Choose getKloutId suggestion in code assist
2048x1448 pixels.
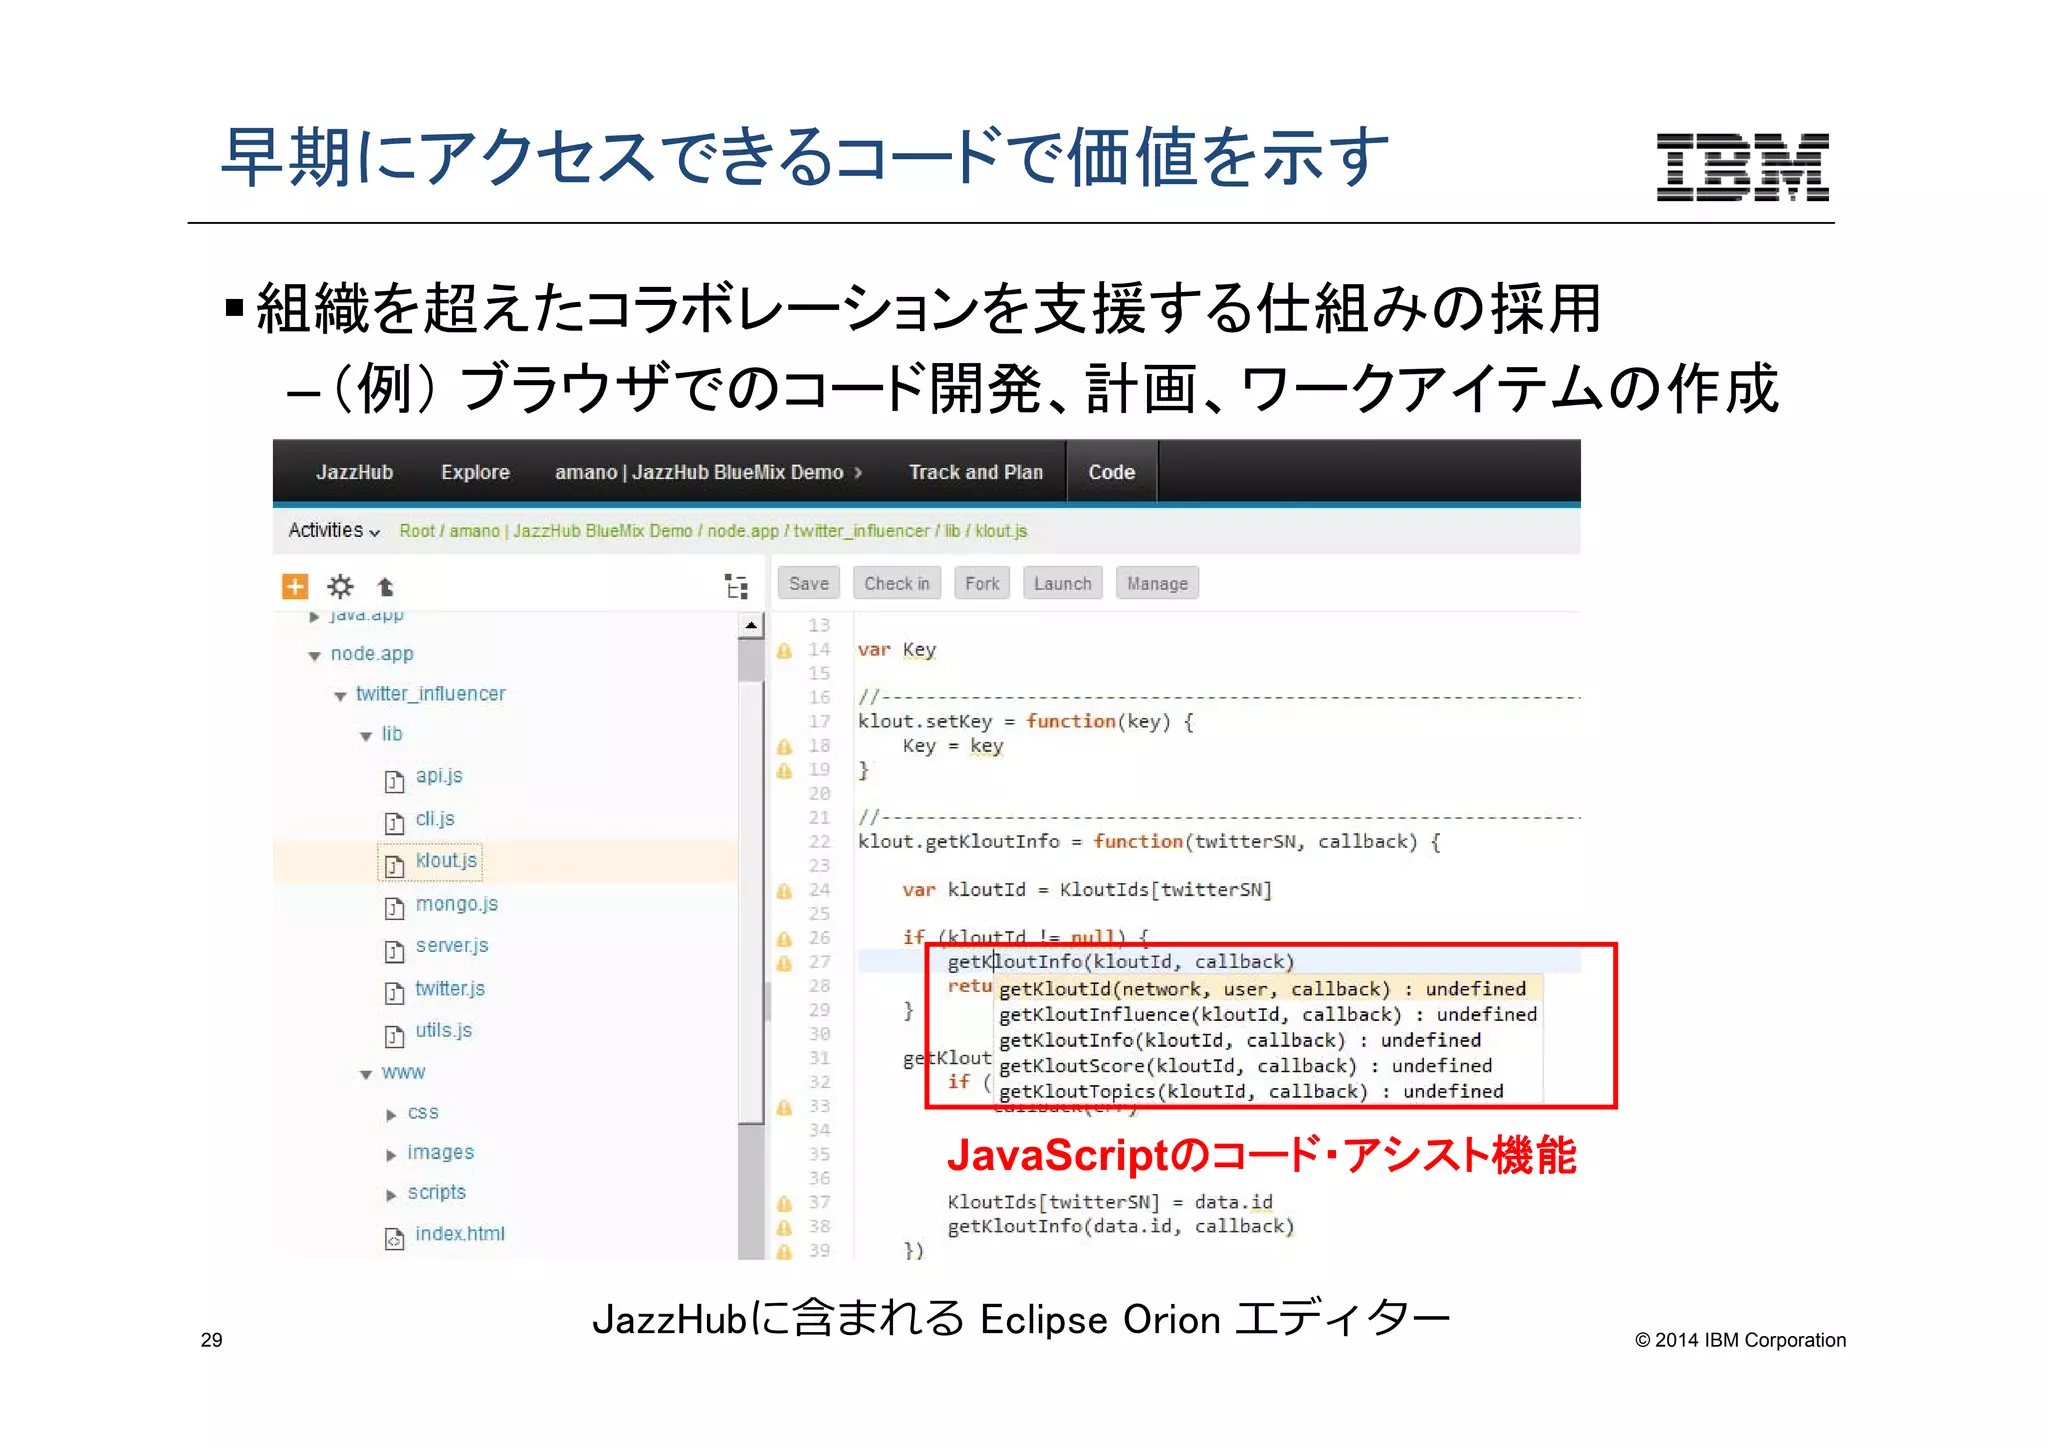pos(1269,989)
